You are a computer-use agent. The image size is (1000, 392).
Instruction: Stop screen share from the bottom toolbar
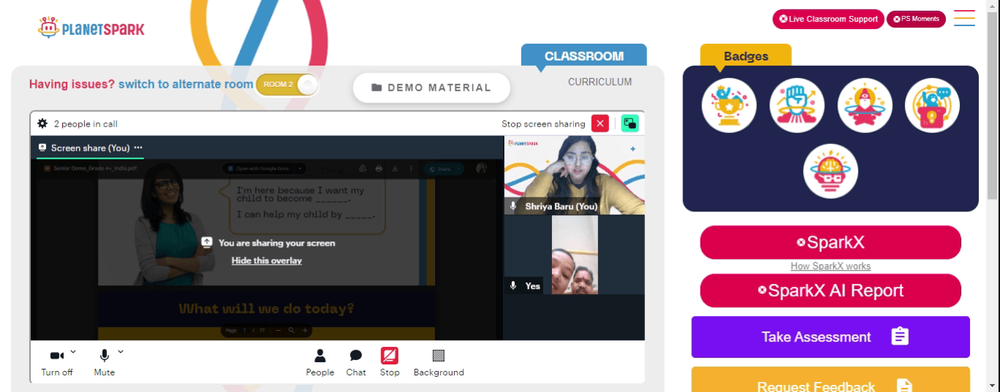pos(390,362)
